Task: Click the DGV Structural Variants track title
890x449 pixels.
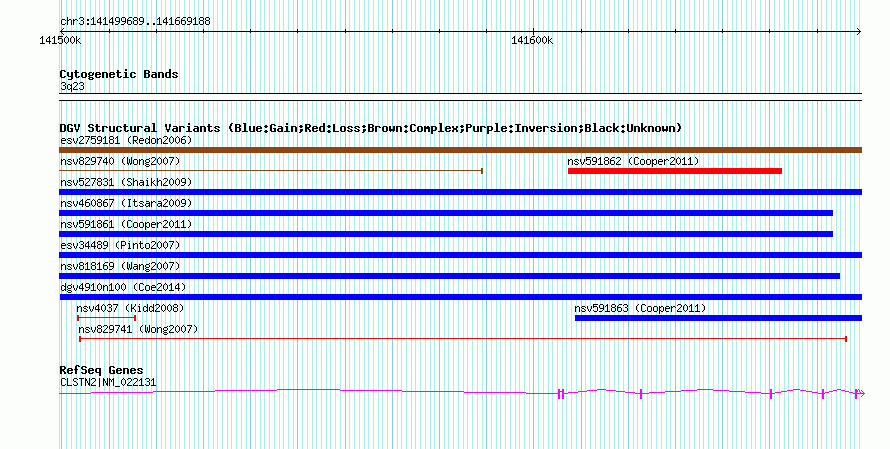Action: point(370,128)
